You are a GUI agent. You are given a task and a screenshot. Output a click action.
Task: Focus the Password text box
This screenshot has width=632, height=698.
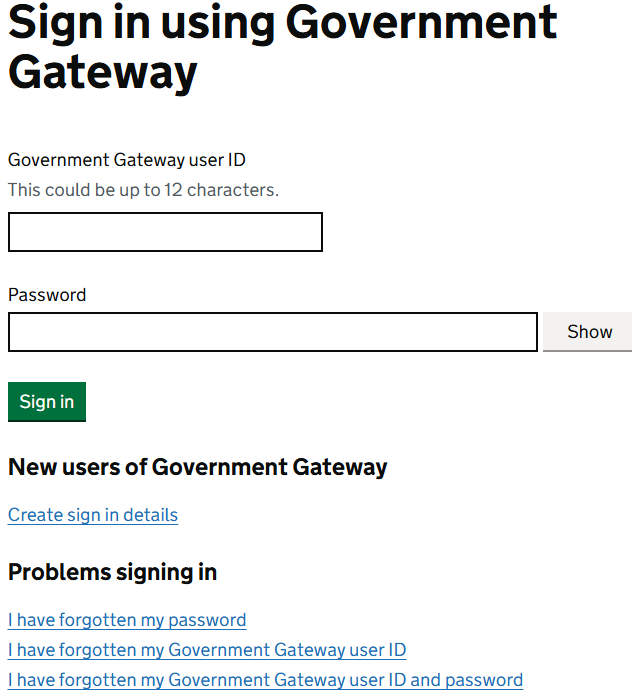click(x=272, y=332)
